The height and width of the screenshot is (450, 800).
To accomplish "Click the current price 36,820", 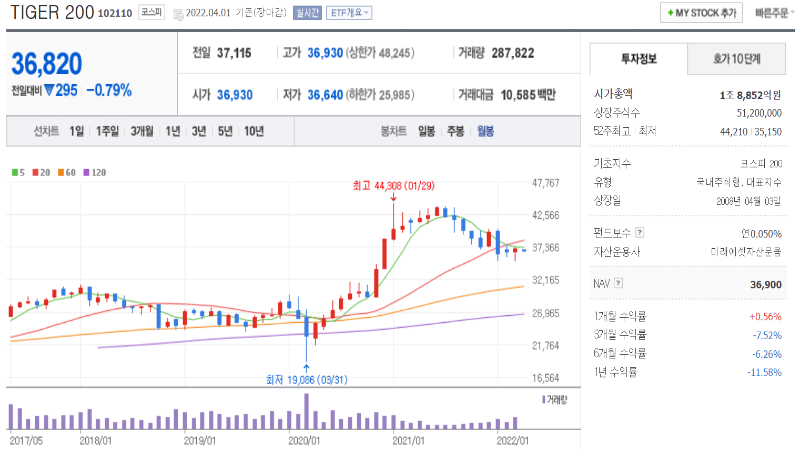I will click(46, 64).
